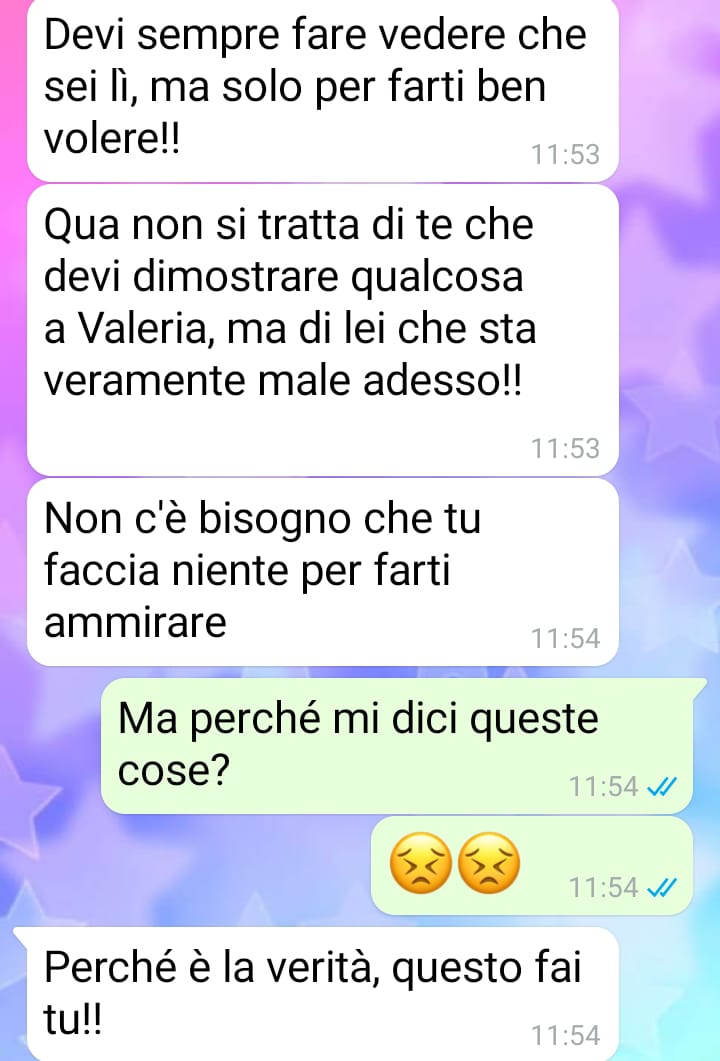Tap the 11:53 timestamp under 'male adesso!!'
The height and width of the screenshot is (1061, 720).
pos(565,449)
